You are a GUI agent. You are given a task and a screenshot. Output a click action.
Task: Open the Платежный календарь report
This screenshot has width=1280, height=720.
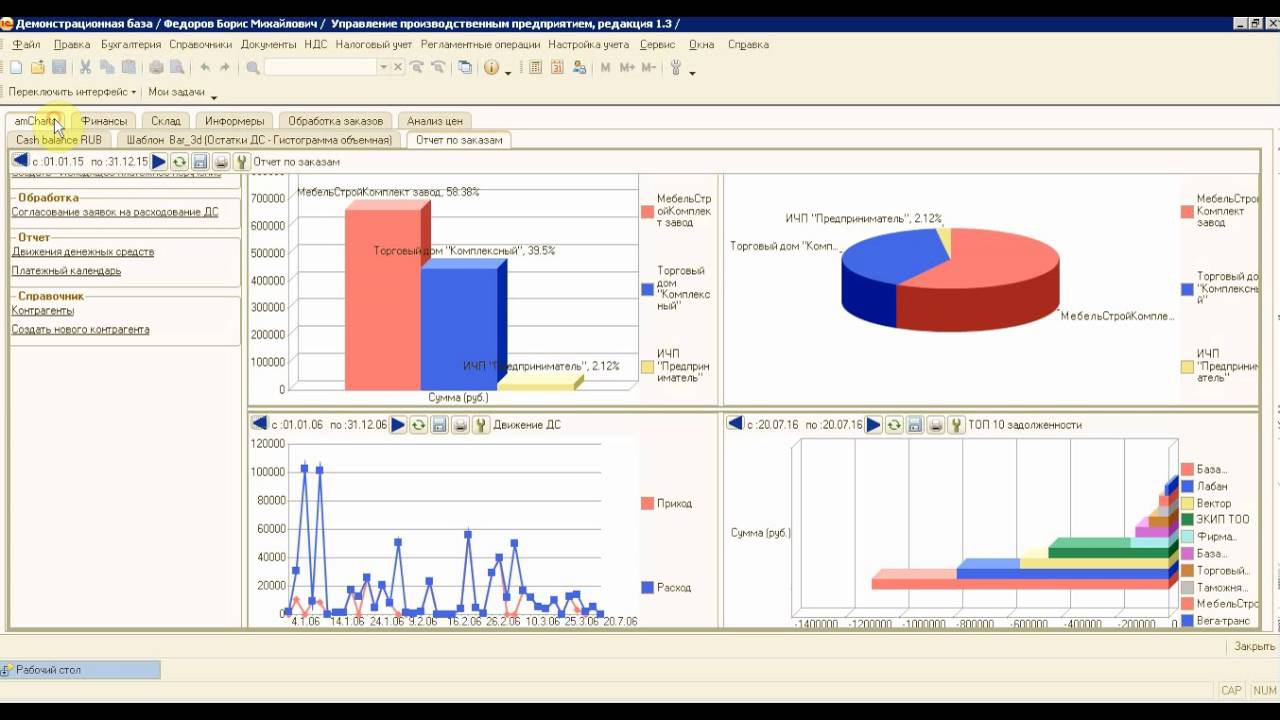click(66, 271)
